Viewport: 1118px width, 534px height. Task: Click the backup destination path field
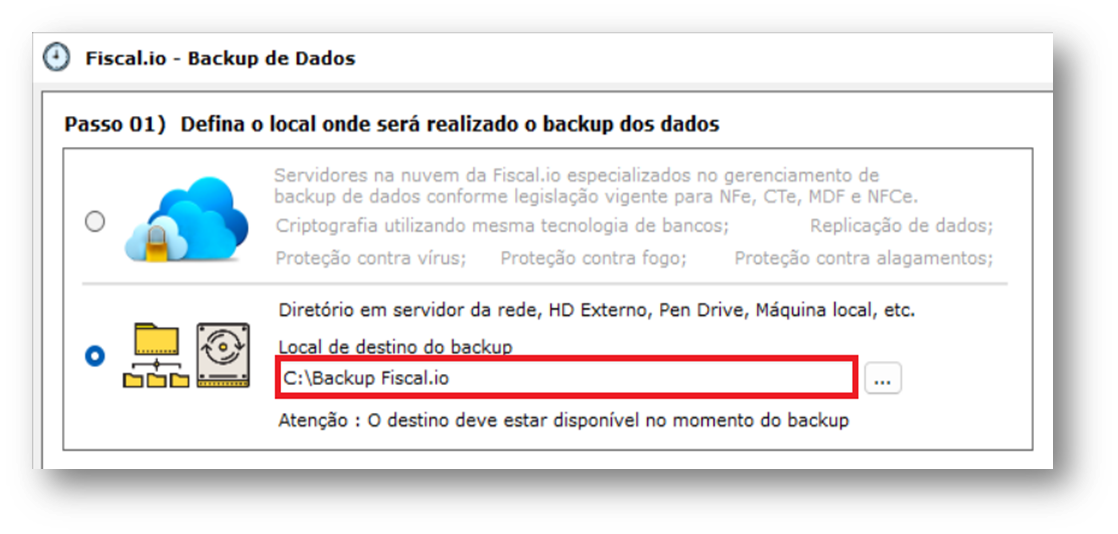click(x=567, y=379)
